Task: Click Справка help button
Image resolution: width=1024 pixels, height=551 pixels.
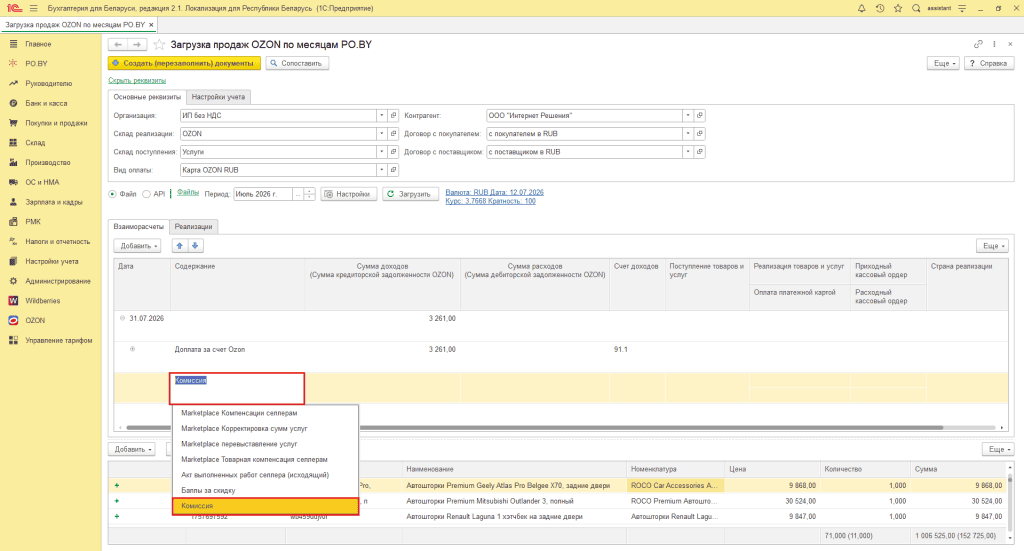Action: tap(989, 63)
